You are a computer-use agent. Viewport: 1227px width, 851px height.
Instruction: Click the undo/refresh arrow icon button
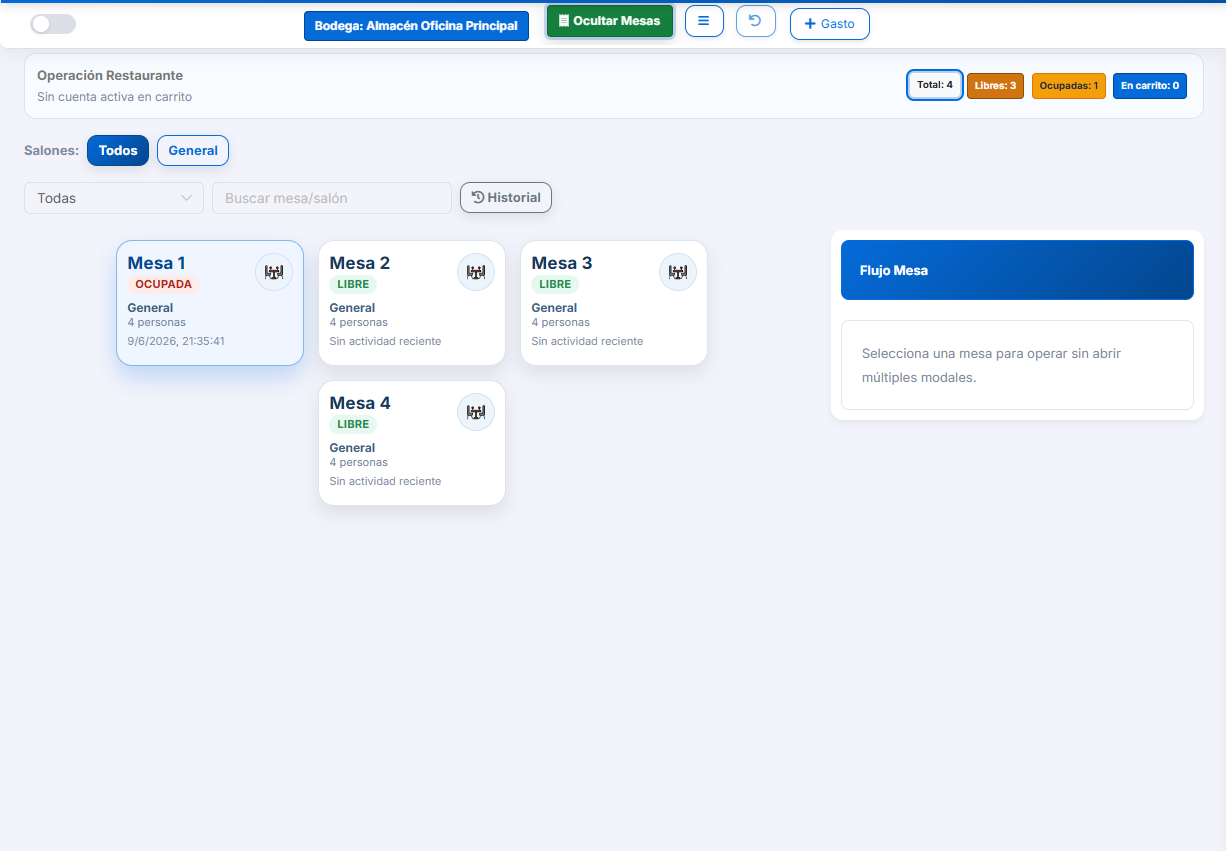pos(756,21)
